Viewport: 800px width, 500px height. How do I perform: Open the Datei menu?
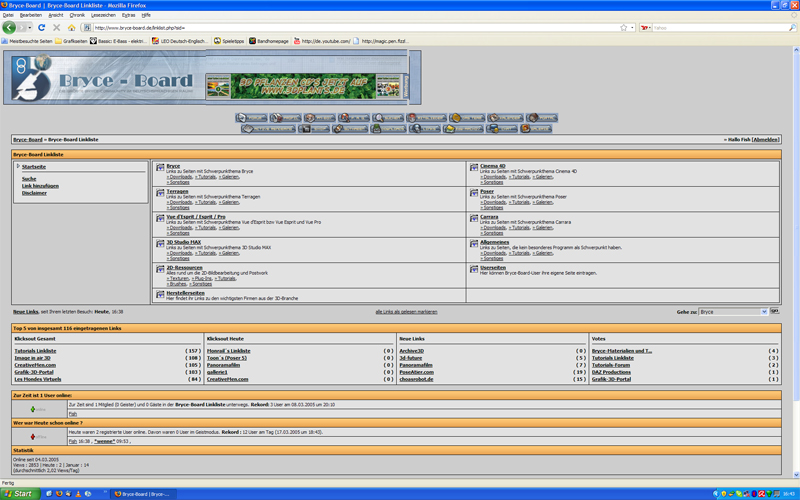tap(8, 15)
